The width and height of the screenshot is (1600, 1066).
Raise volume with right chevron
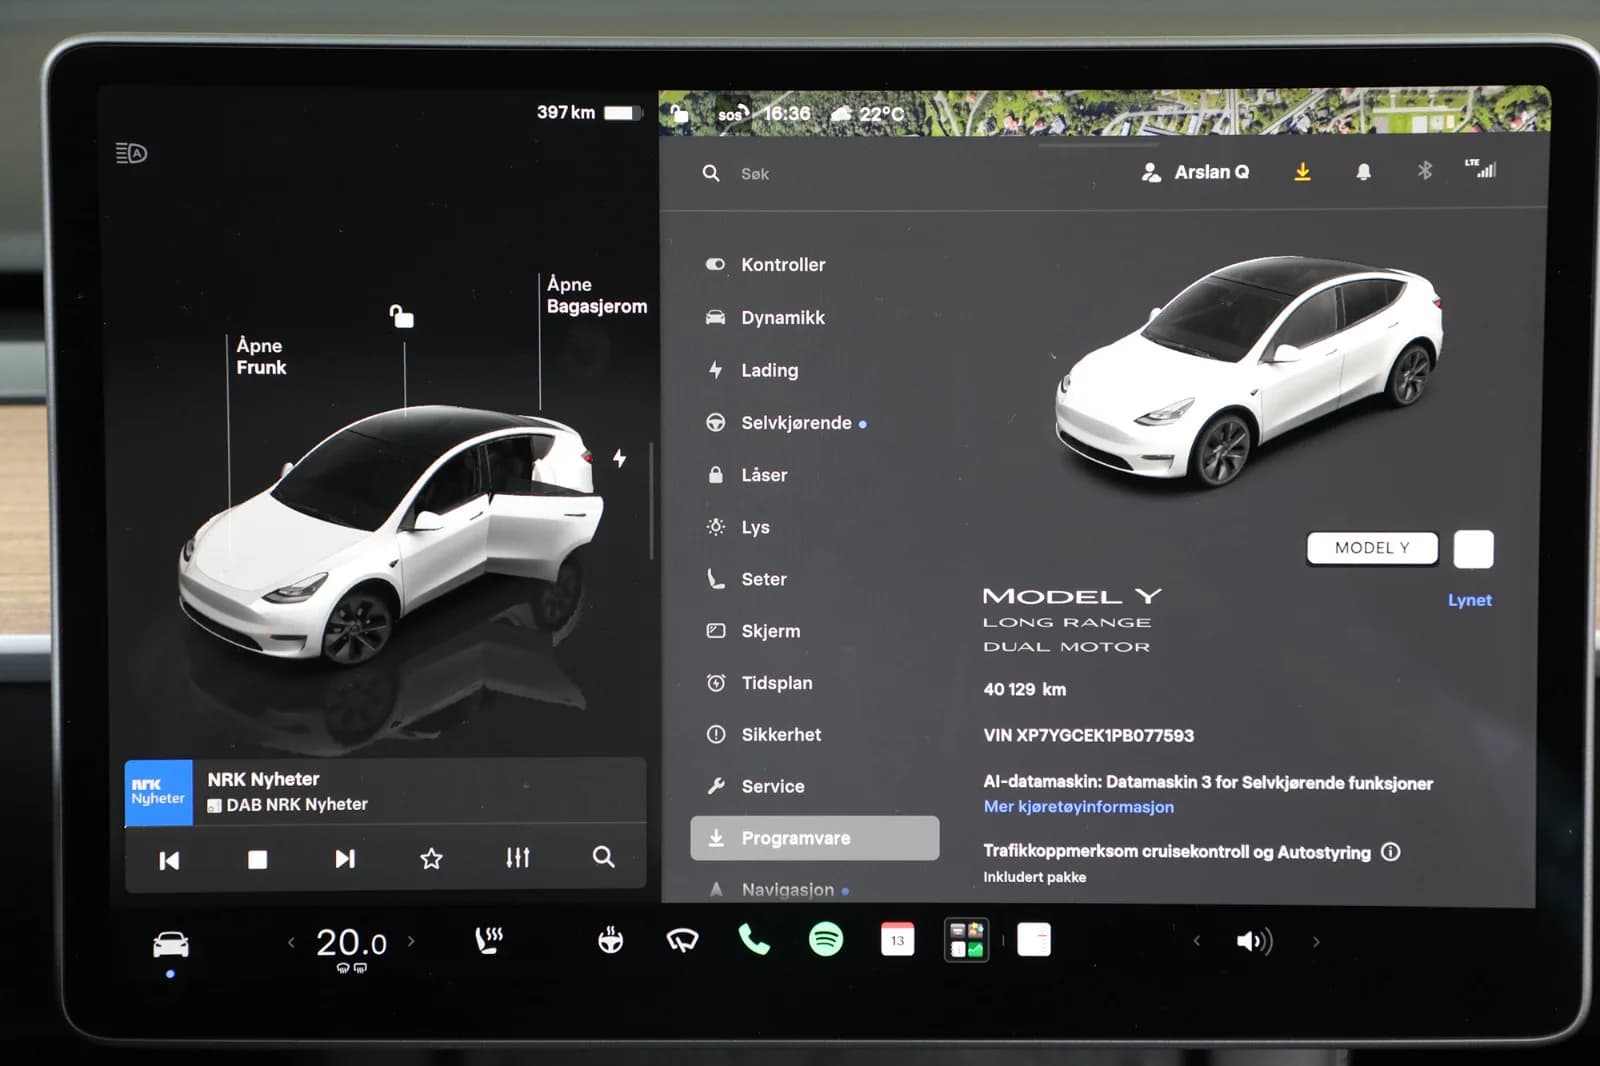[x=1316, y=942]
